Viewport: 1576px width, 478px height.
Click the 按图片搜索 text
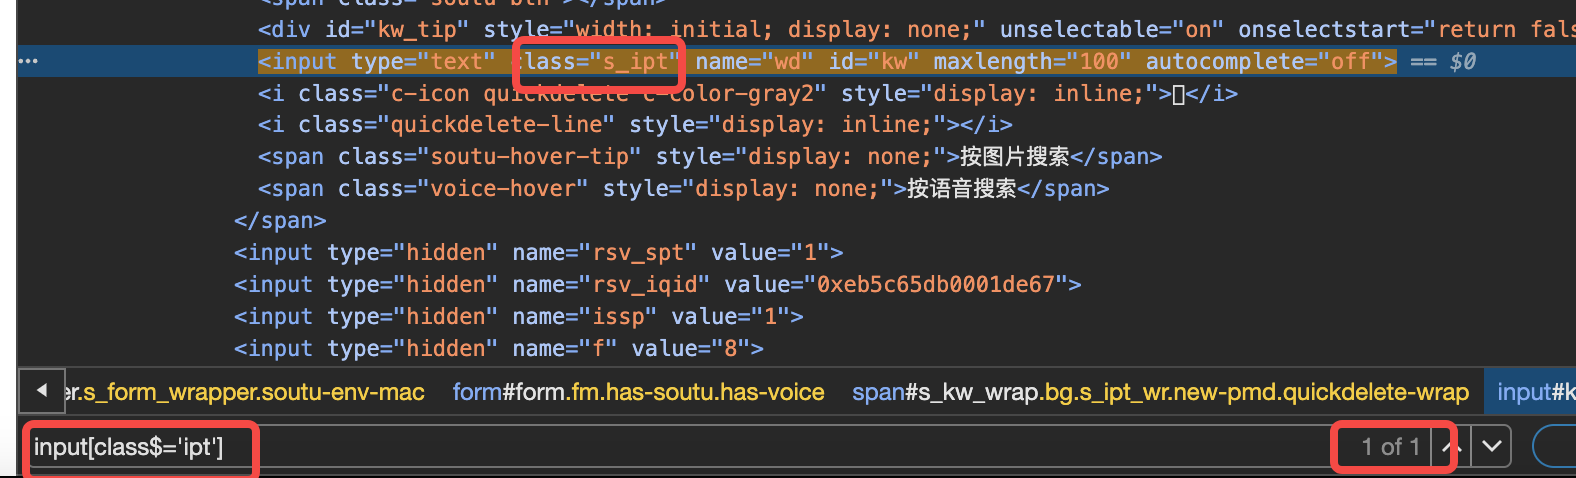pyautogui.click(x=1015, y=156)
